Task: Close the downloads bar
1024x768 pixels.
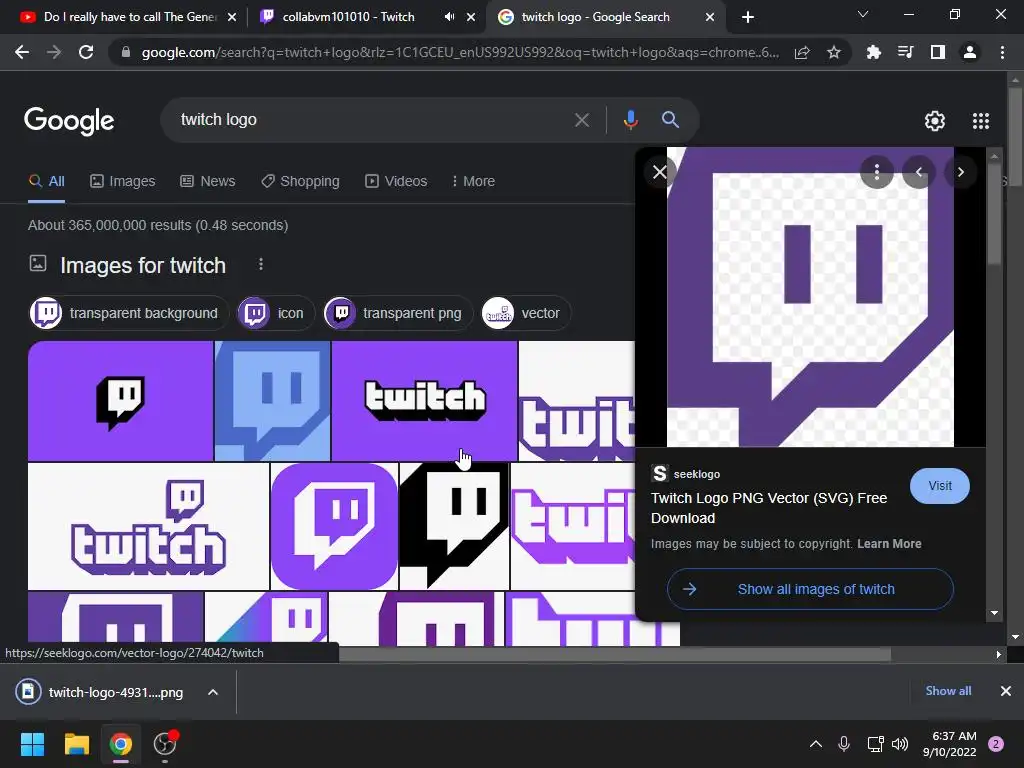Action: tap(1006, 691)
